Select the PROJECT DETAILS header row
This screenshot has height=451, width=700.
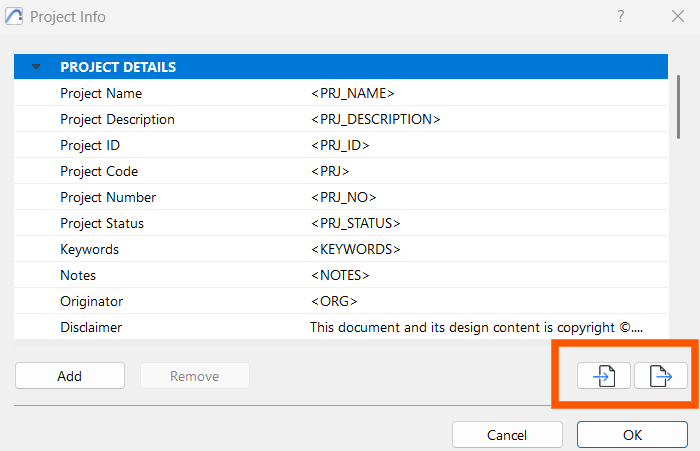[341, 67]
